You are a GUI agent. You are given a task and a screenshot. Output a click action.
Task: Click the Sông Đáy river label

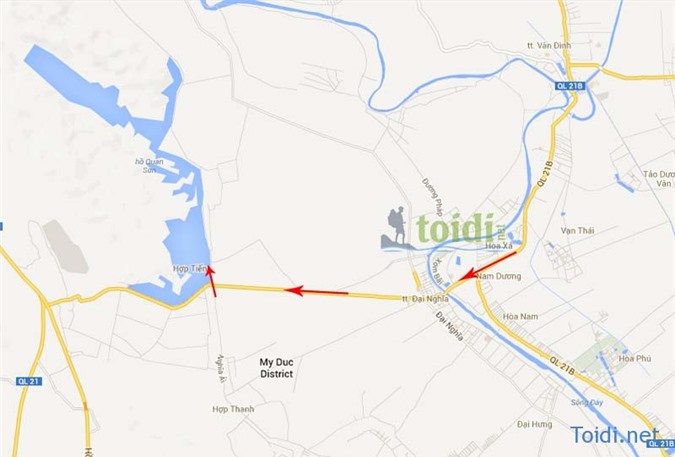(x=587, y=403)
